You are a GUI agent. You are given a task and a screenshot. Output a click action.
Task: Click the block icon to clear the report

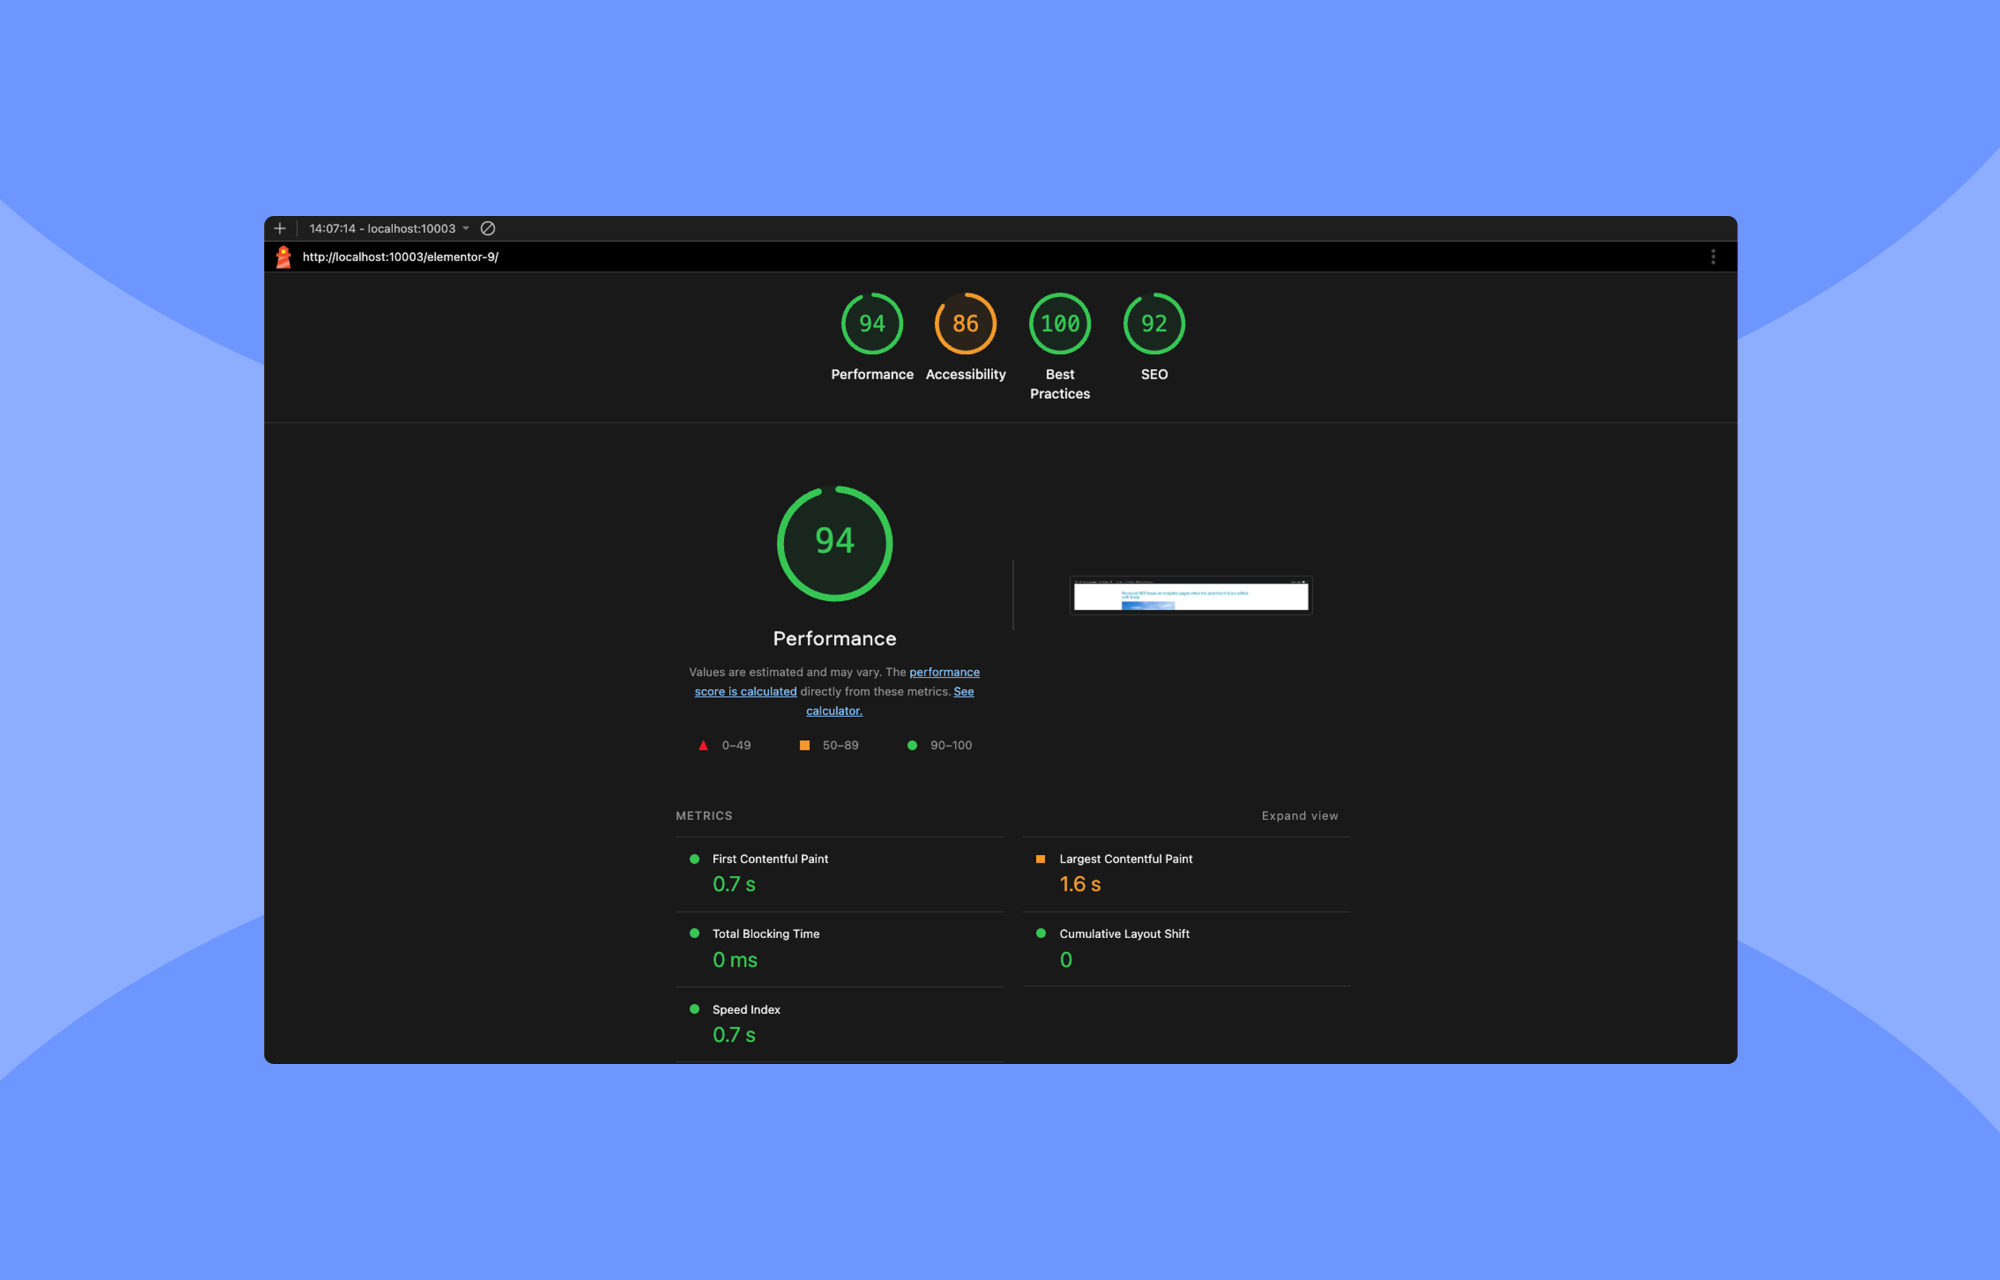click(x=488, y=228)
